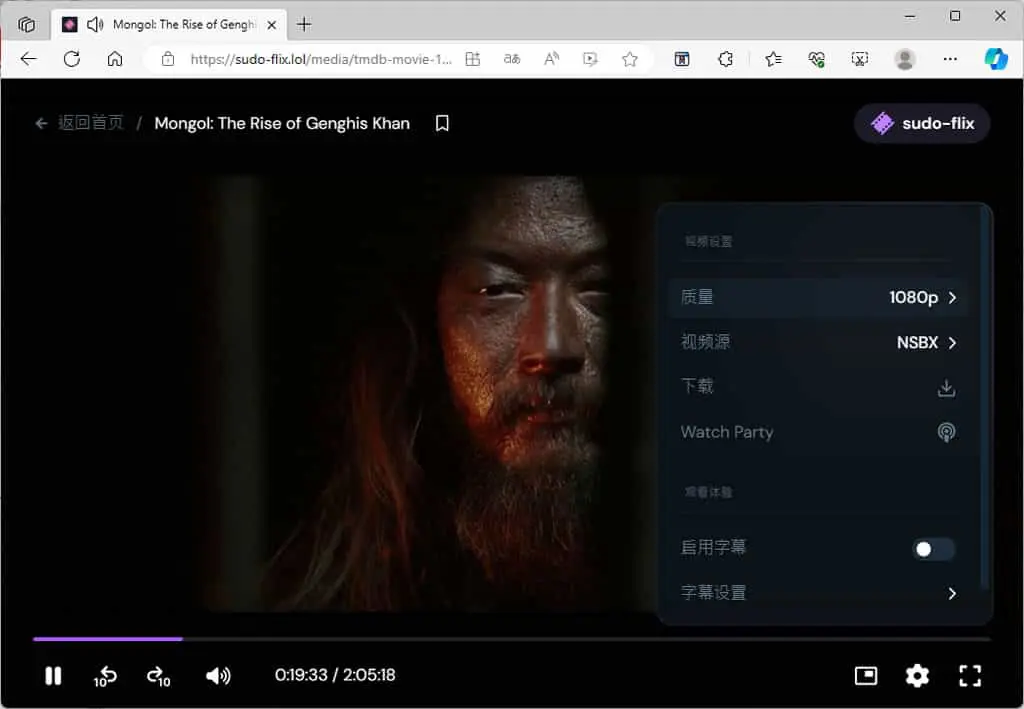Image resolution: width=1024 pixels, height=709 pixels.
Task: Open the 视频源 NSBX source submenu
Action: click(818, 343)
